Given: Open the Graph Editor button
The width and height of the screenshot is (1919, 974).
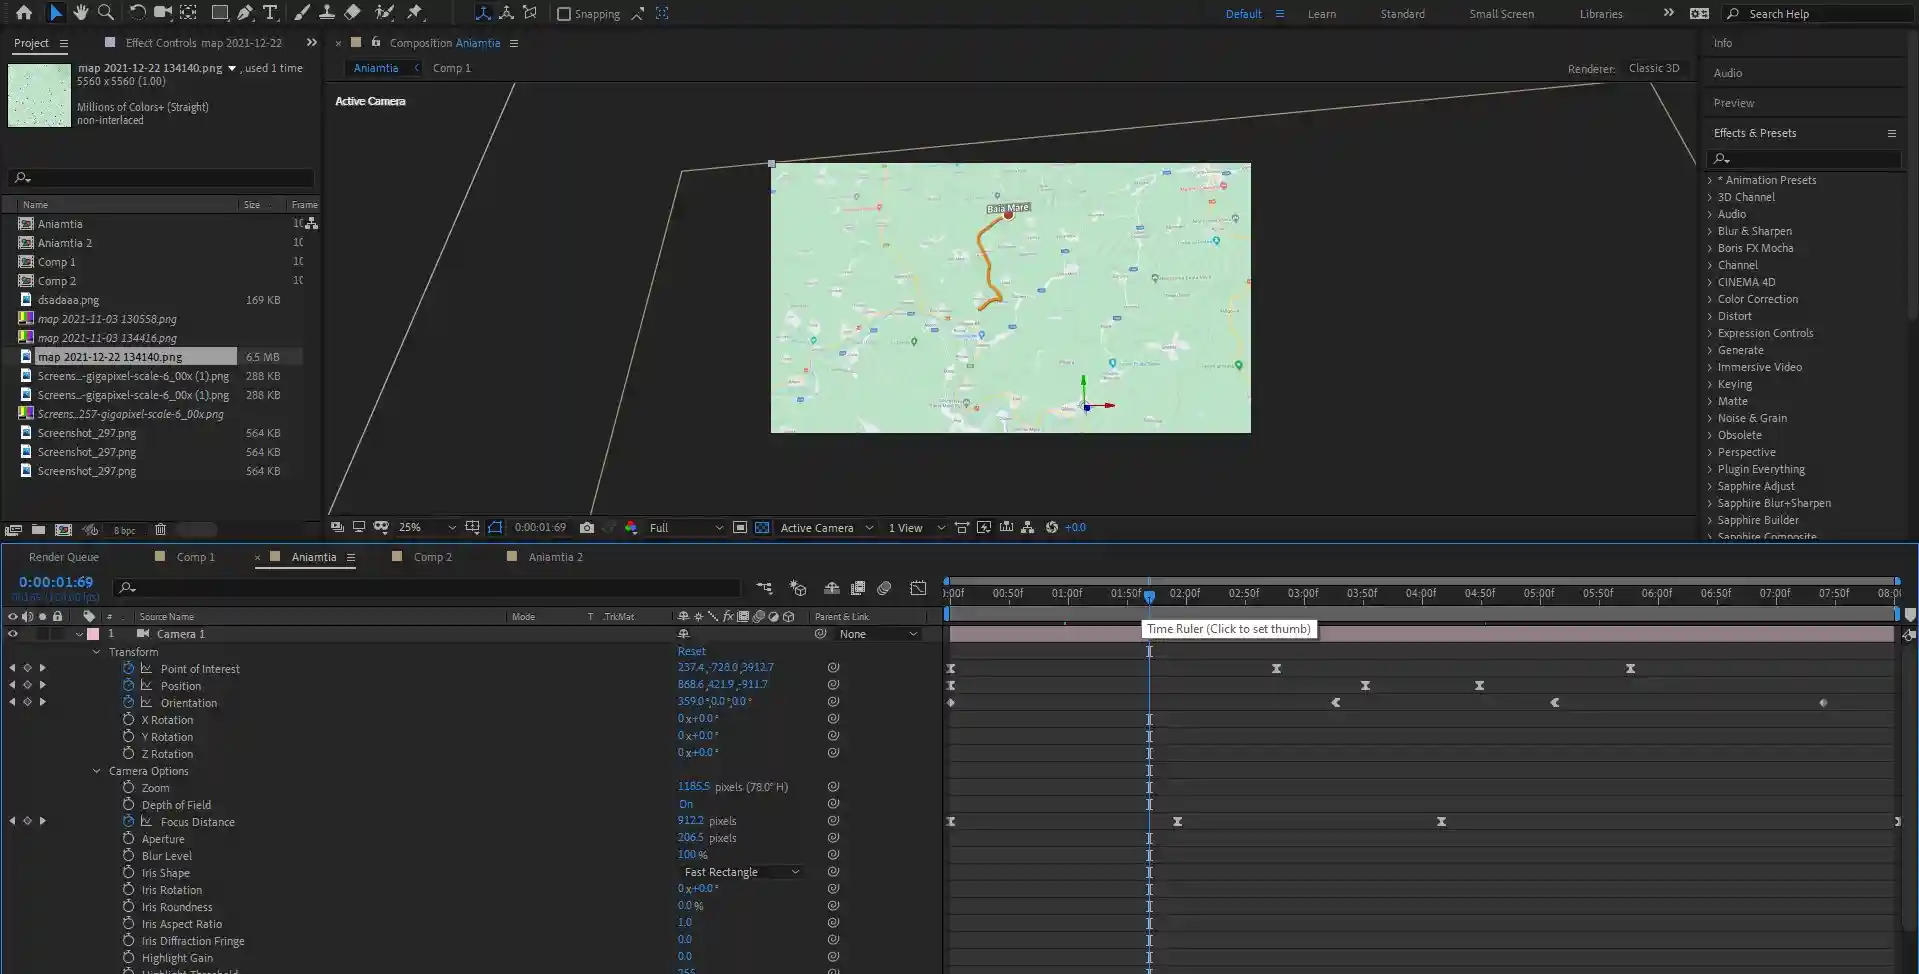Looking at the screenshot, I should tap(918, 588).
